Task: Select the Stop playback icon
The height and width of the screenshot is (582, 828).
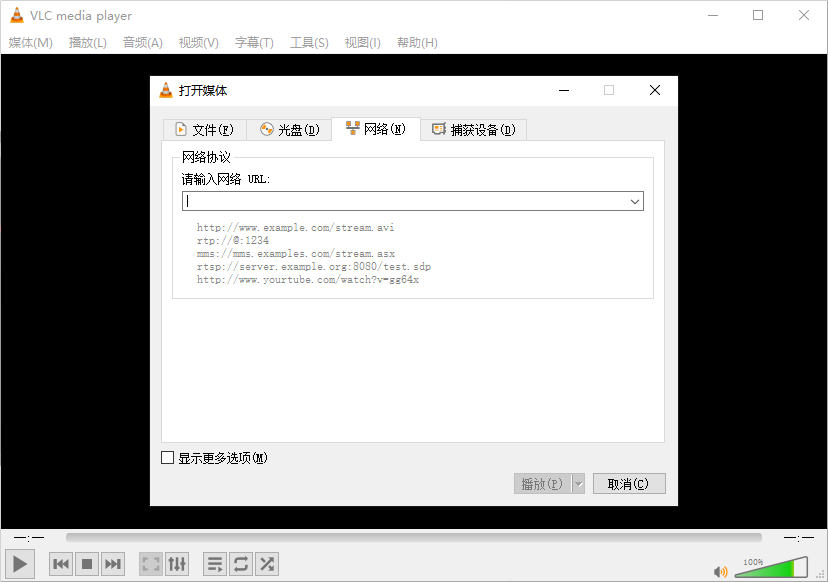Action: pos(87,563)
